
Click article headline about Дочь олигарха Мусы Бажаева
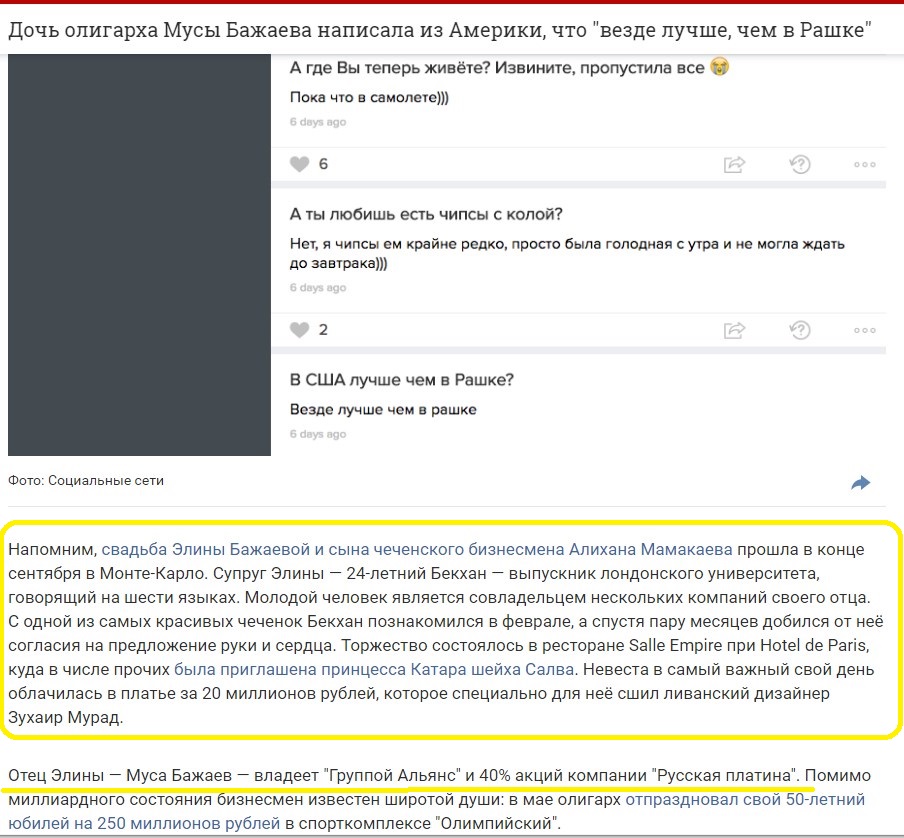440,29
